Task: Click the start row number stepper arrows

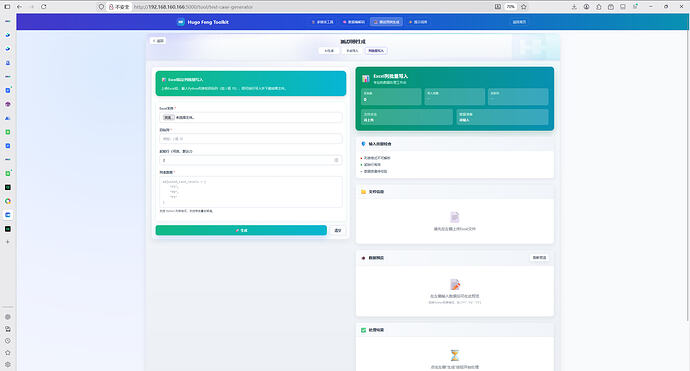Action: pos(336,160)
